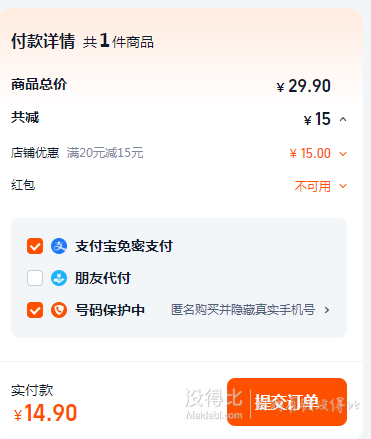Click the 不可用 red packet status text
This screenshot has height=439, width=371.
coord(313,186)
